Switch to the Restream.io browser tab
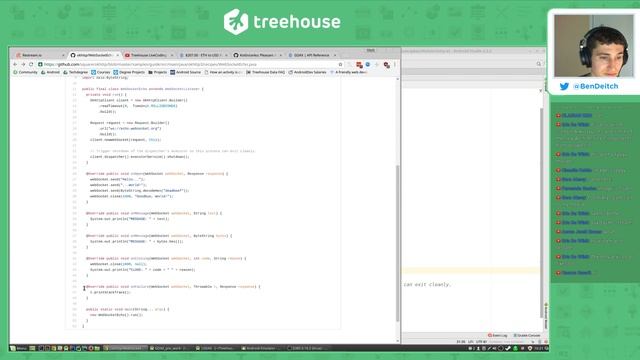This screenshot has width=640, height=360. click(x=39, y=55)
